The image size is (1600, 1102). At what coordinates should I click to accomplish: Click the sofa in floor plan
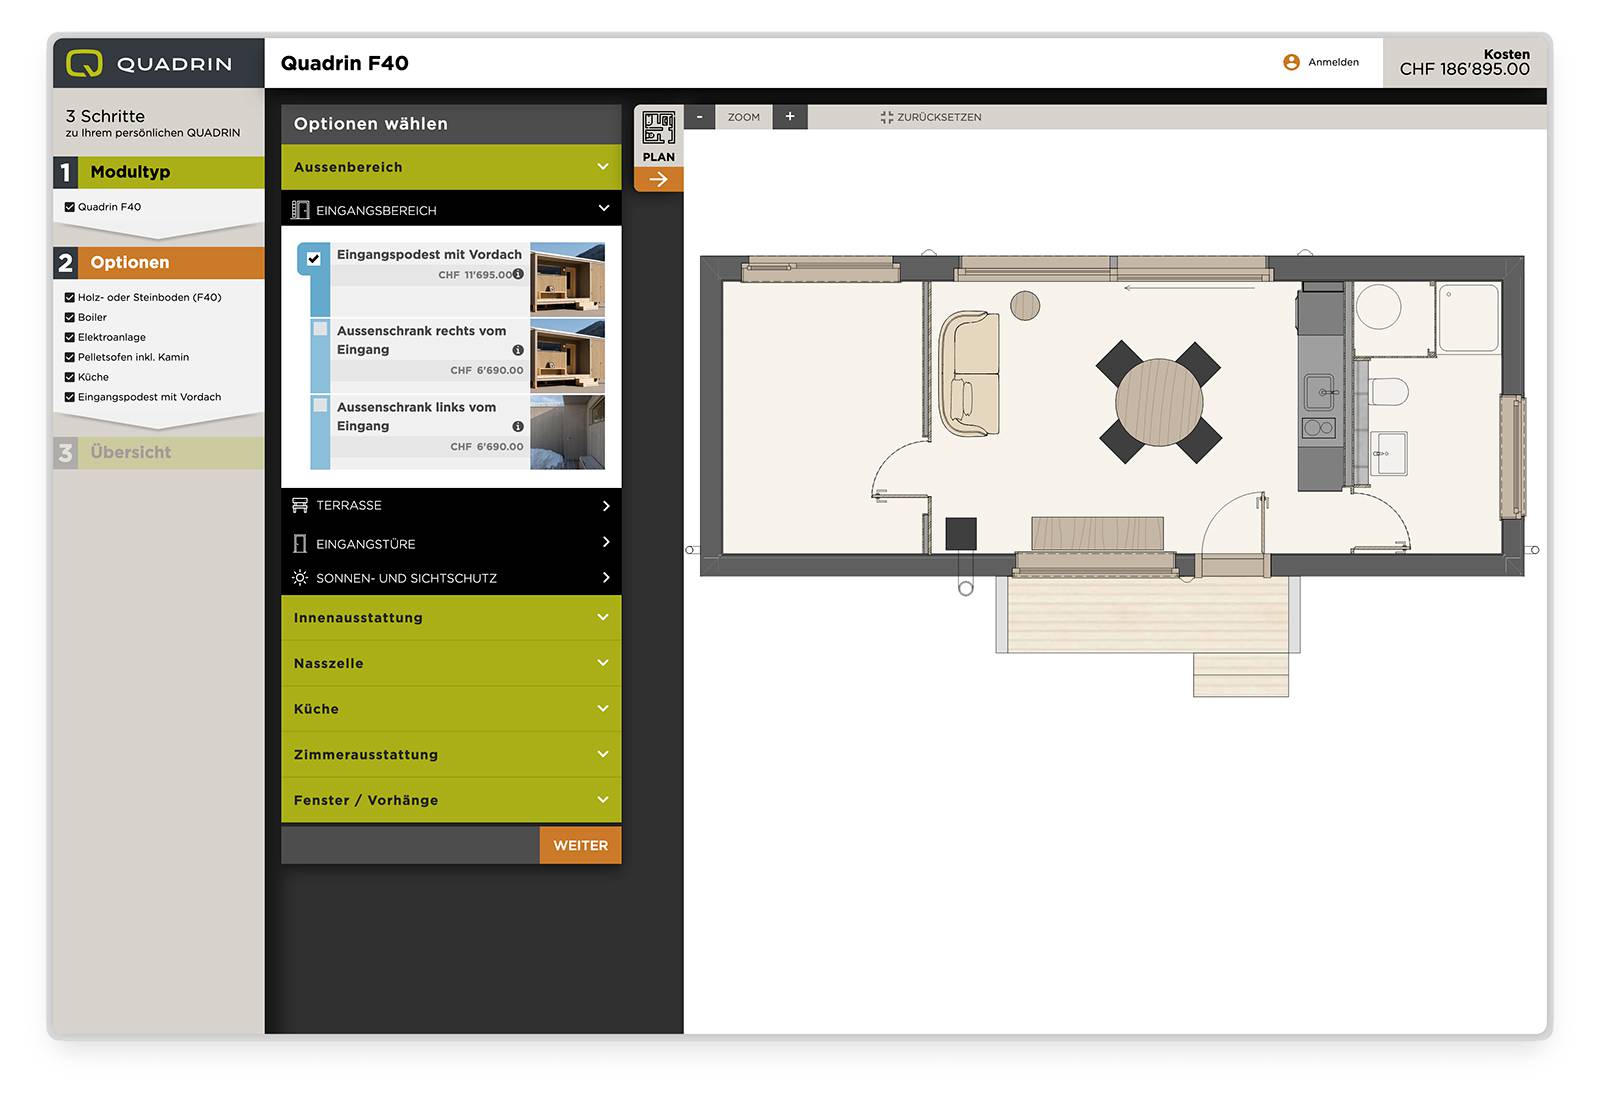click(969, 374)
